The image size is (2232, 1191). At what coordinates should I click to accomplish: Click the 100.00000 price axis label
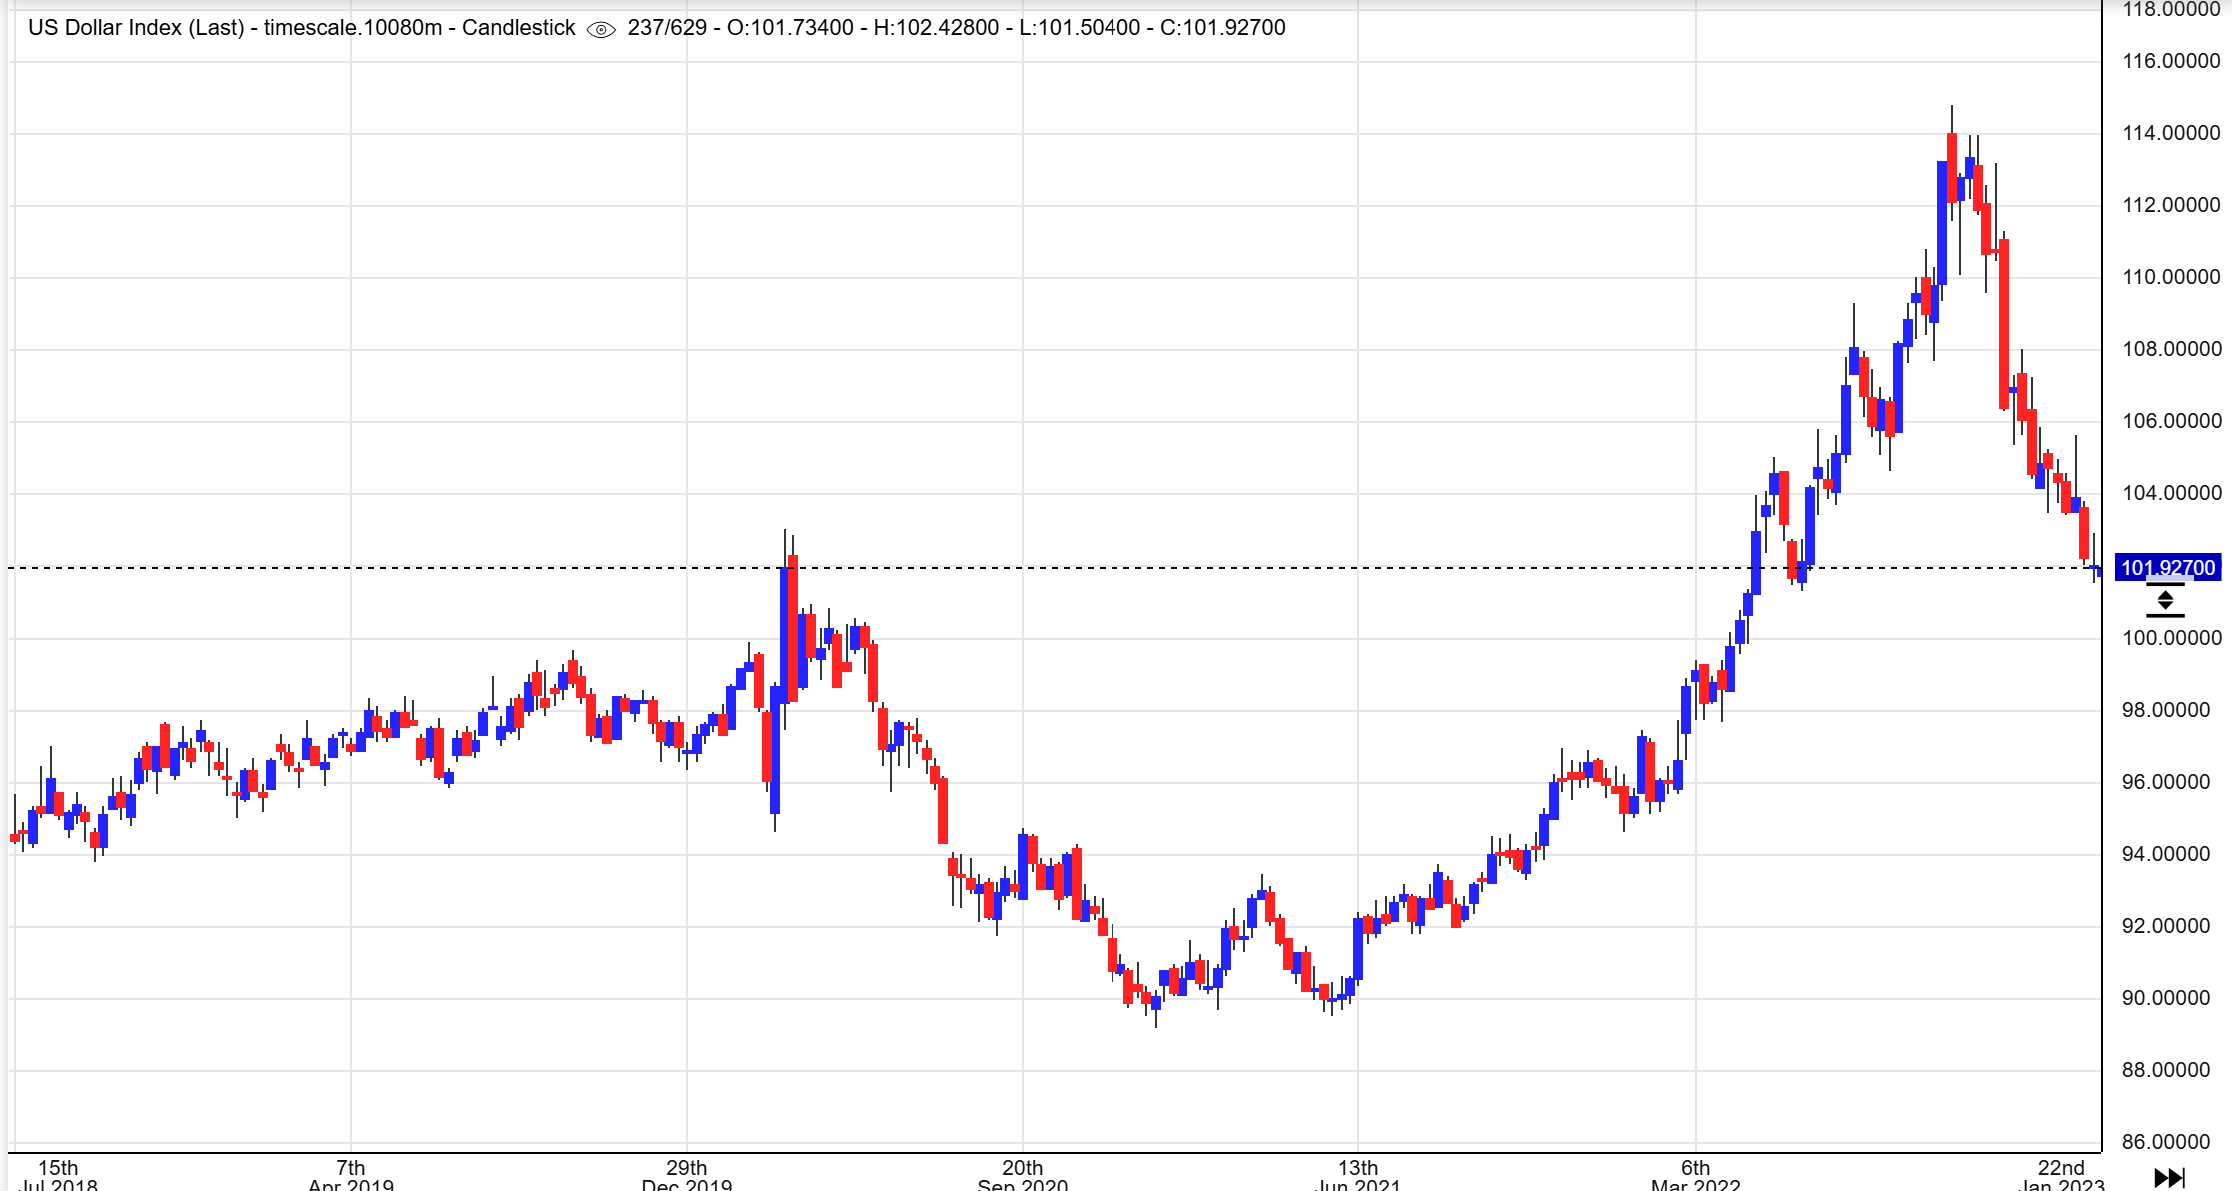2171,638
